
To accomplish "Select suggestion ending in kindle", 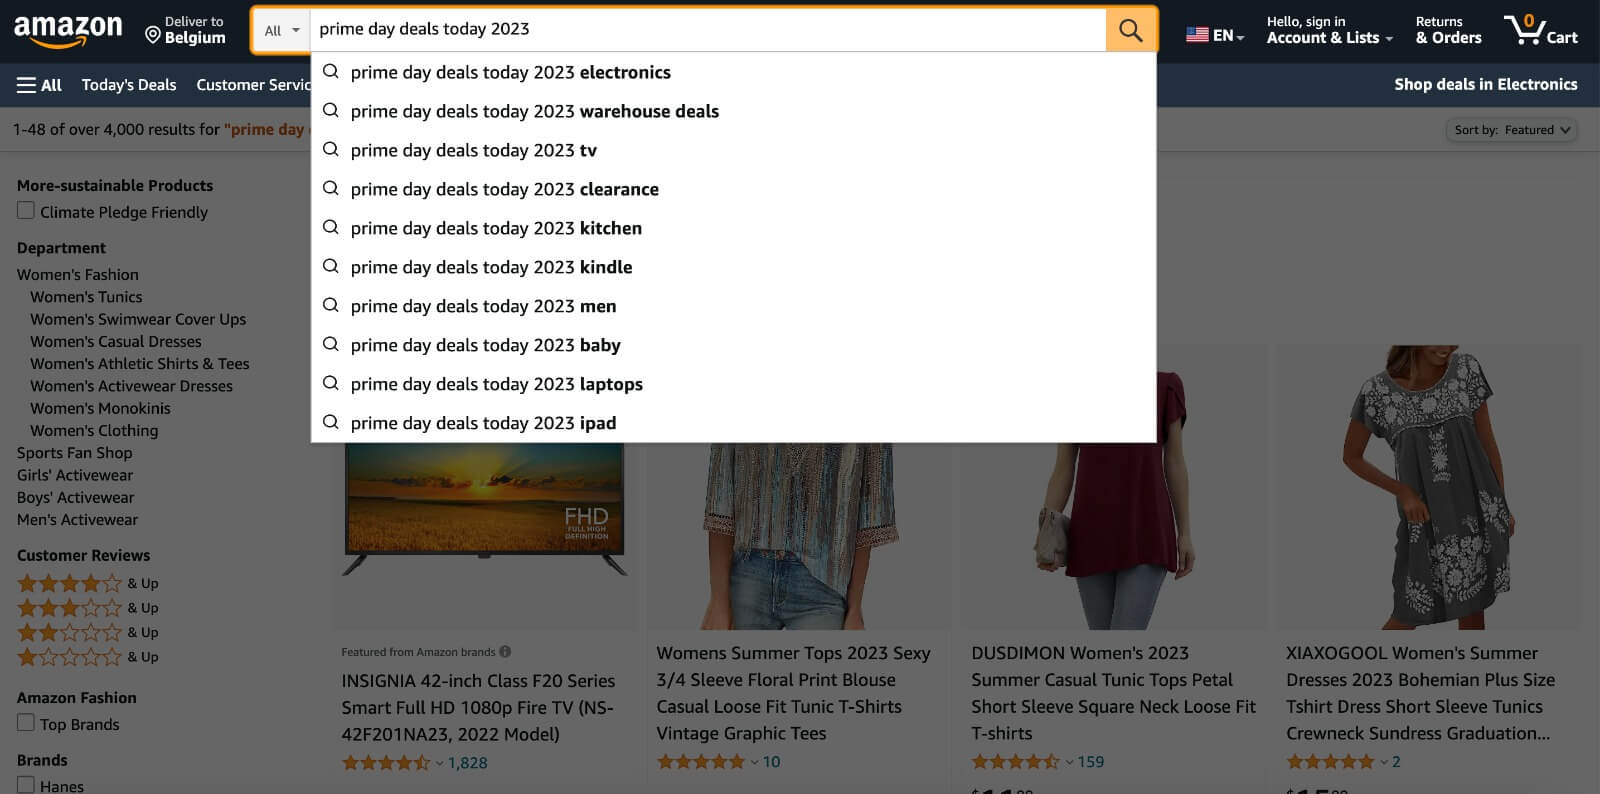I will [734, 267].
